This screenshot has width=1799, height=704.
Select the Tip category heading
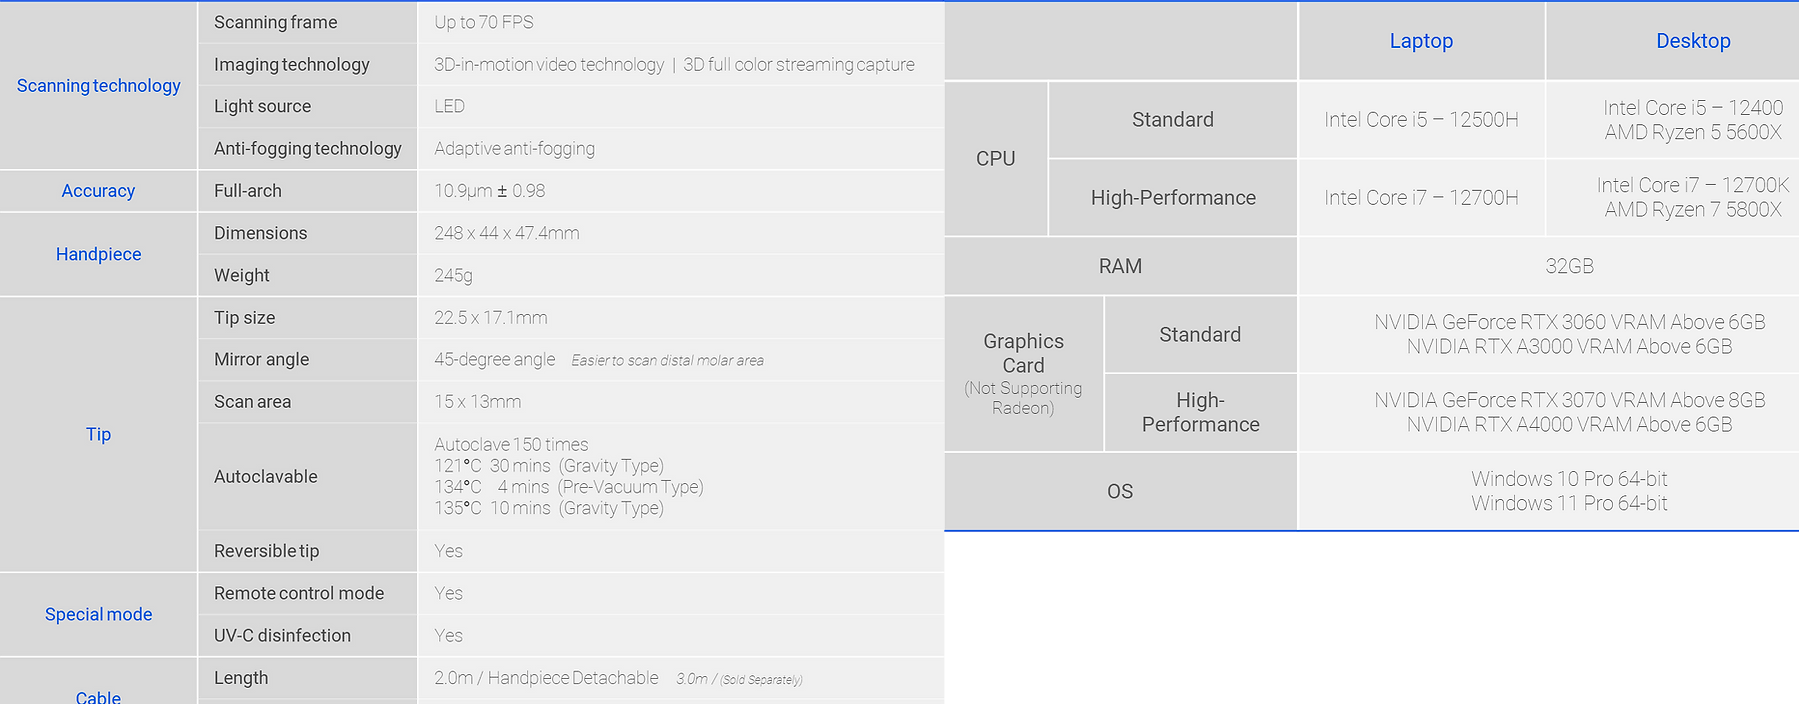click(98, 434)
